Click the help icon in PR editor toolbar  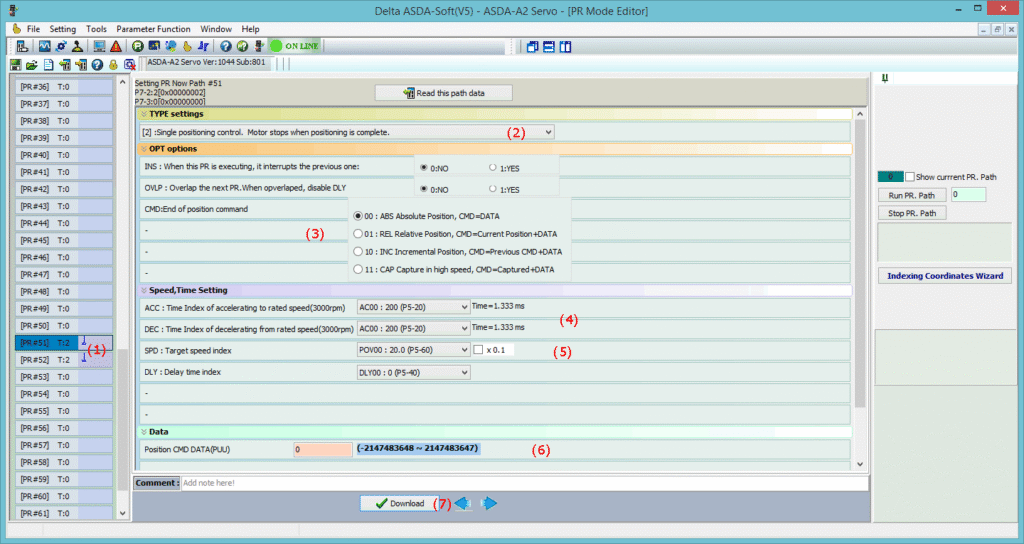tap(97, 65)
